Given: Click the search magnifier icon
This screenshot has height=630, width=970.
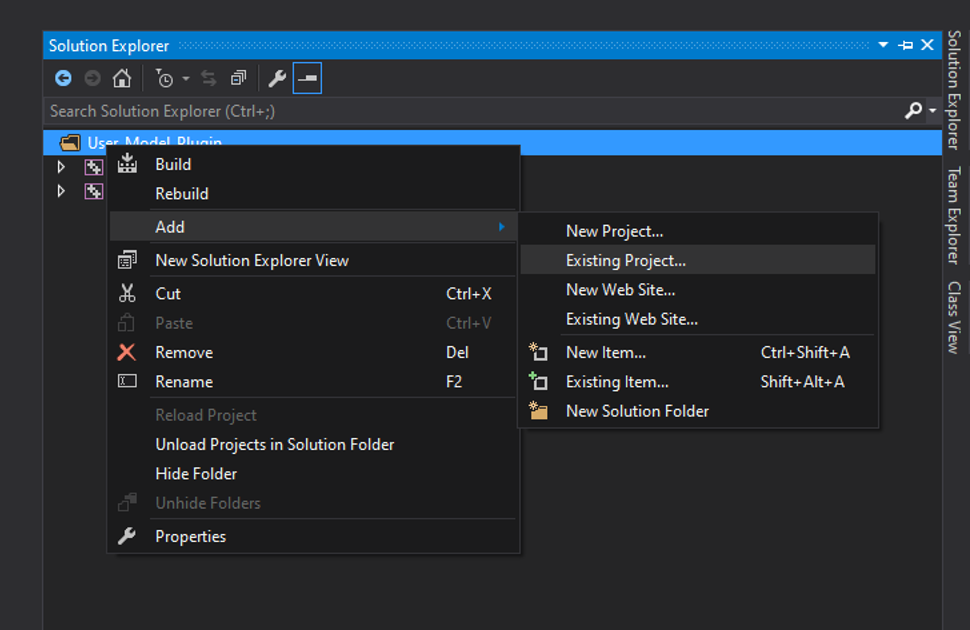Looking at the screenshot, I should point(914,111).
